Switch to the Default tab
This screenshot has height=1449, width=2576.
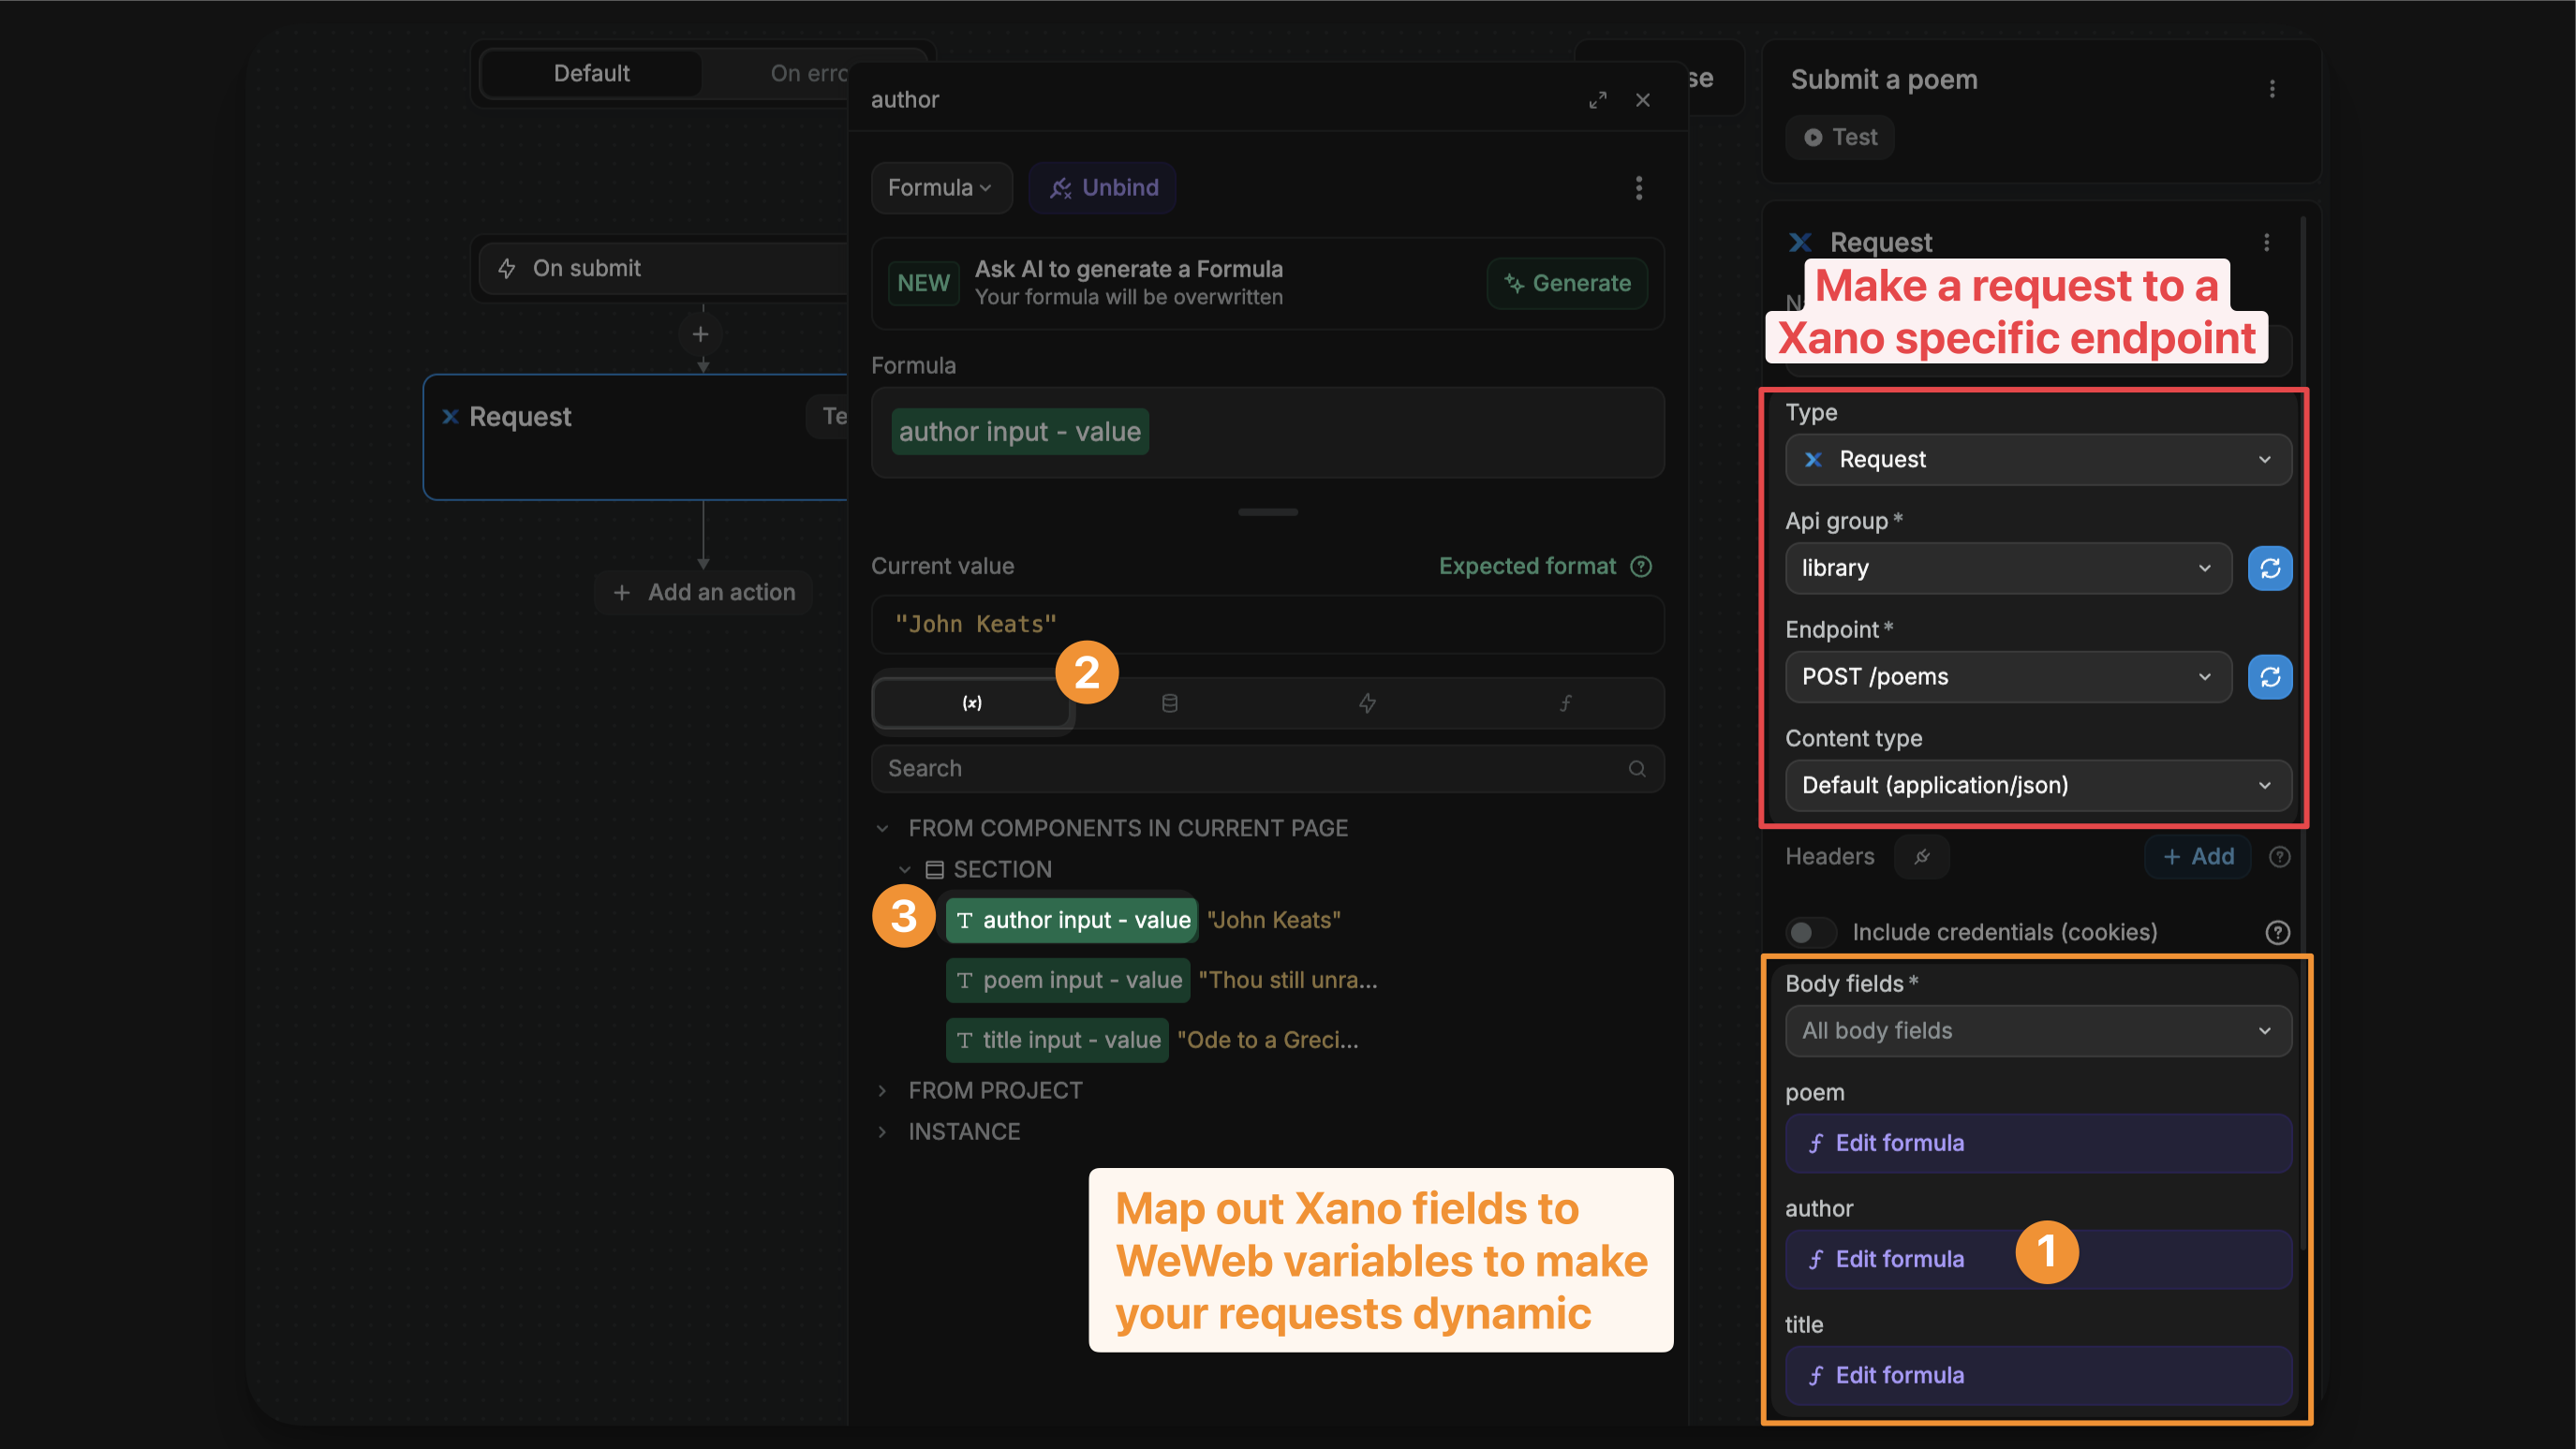pos(591,72)
